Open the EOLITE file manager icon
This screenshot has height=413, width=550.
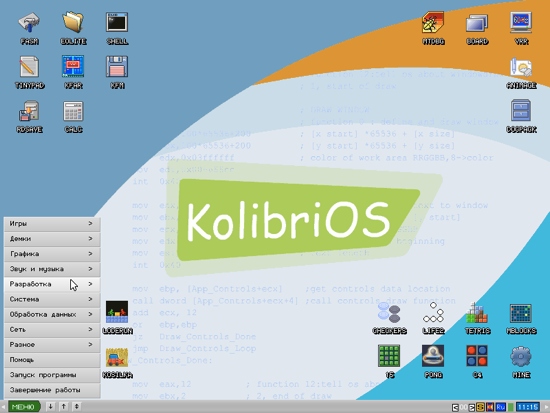click(x=73, y=28)
